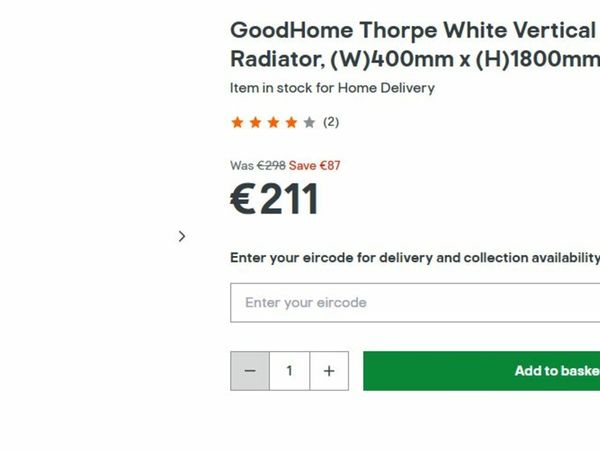Open the (2) reviews count link

(331, 122)
